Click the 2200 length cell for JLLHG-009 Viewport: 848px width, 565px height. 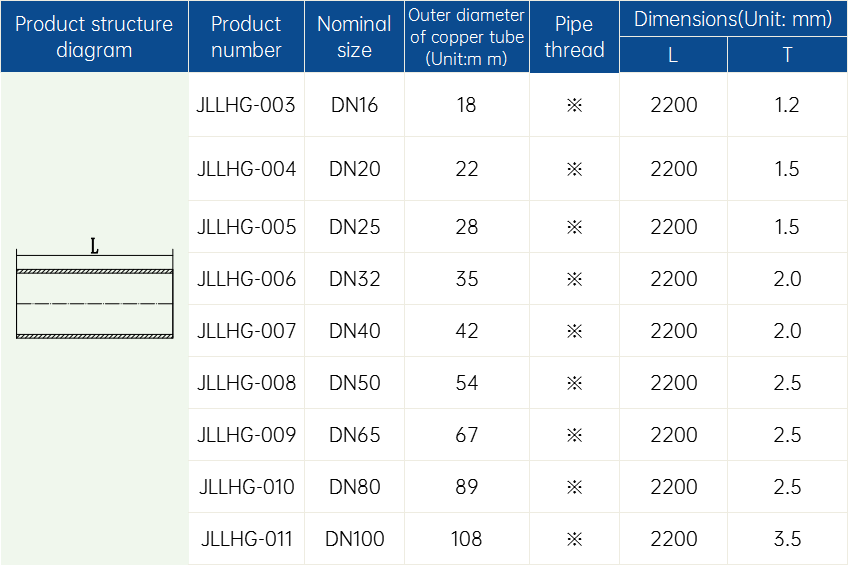(x=673, y=435)
